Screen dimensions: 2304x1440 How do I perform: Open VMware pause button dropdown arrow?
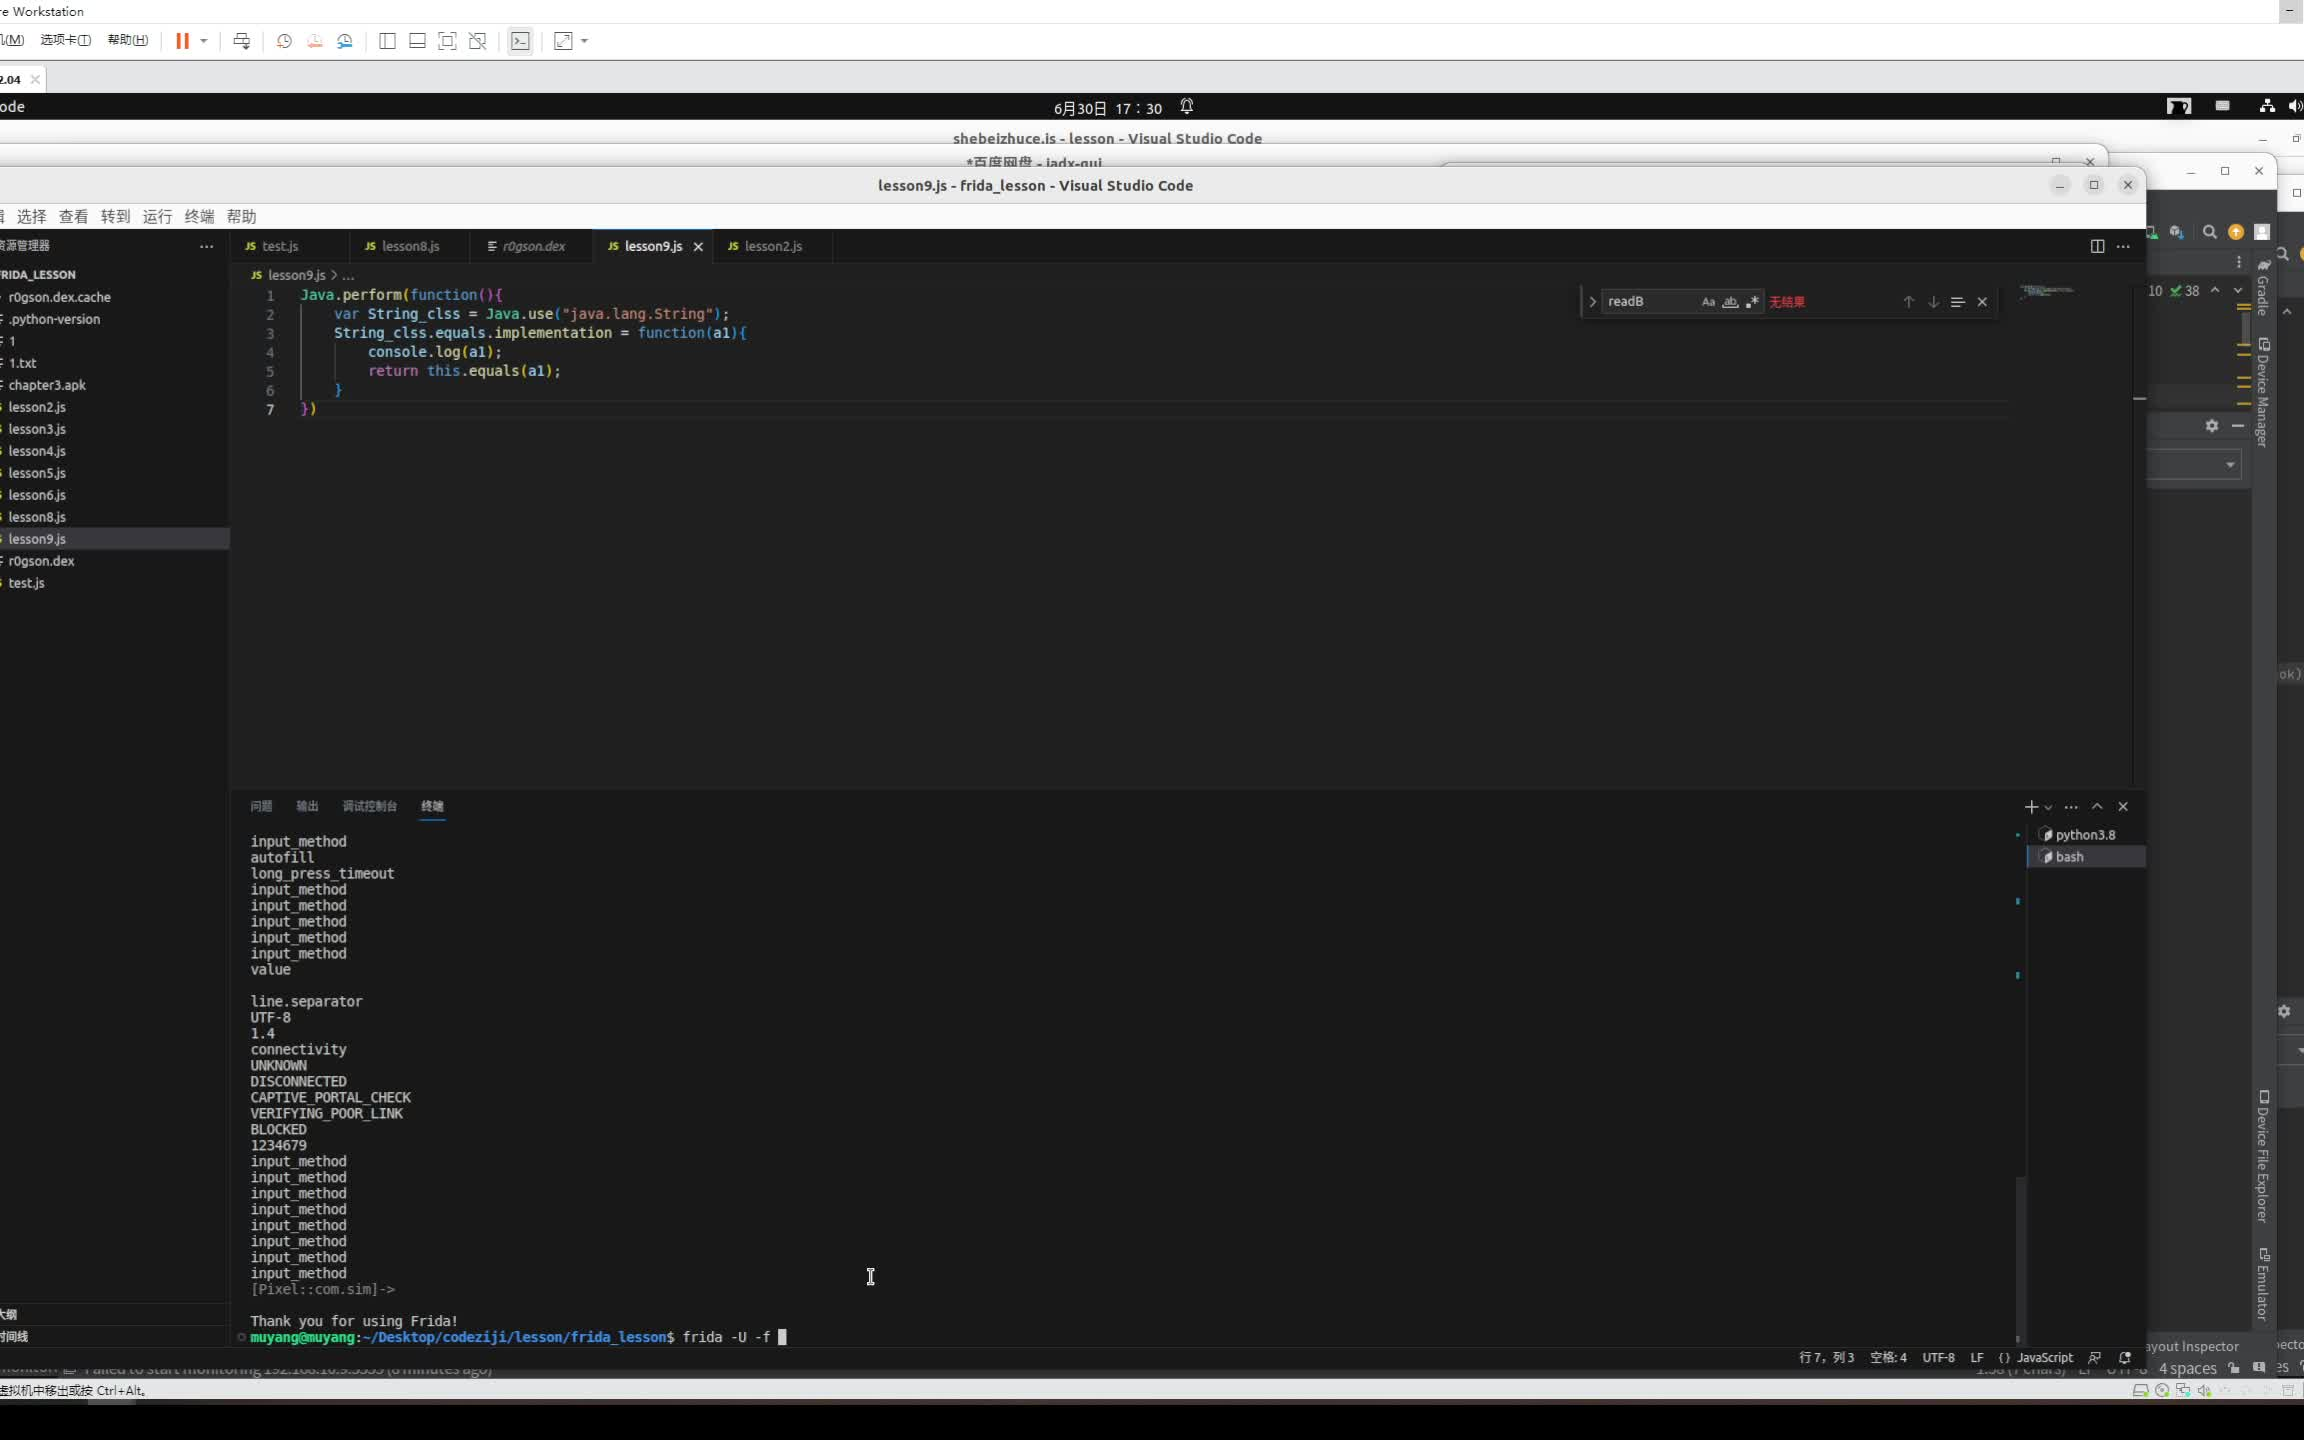[204, 41]
